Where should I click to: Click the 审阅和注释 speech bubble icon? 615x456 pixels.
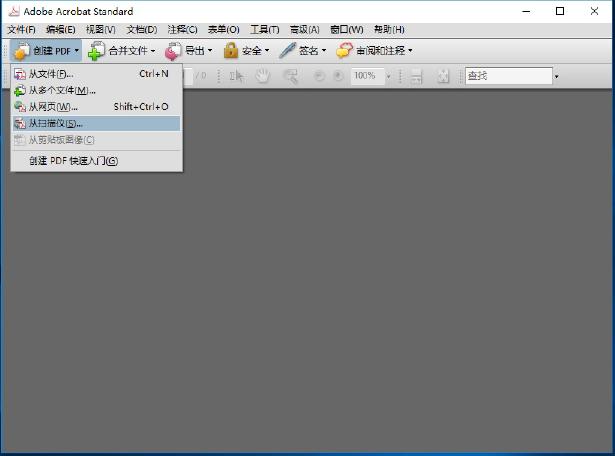(x=344, y=51)
